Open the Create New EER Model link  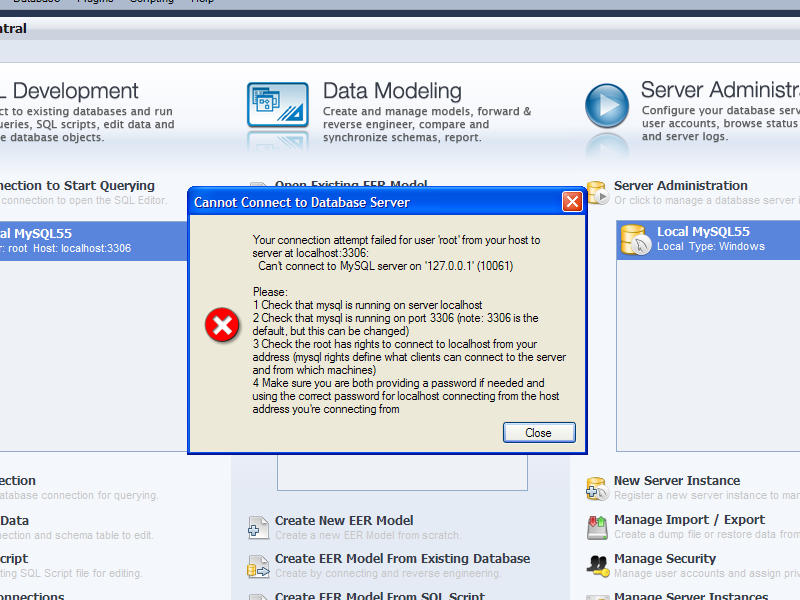click(x=344, y=520)
